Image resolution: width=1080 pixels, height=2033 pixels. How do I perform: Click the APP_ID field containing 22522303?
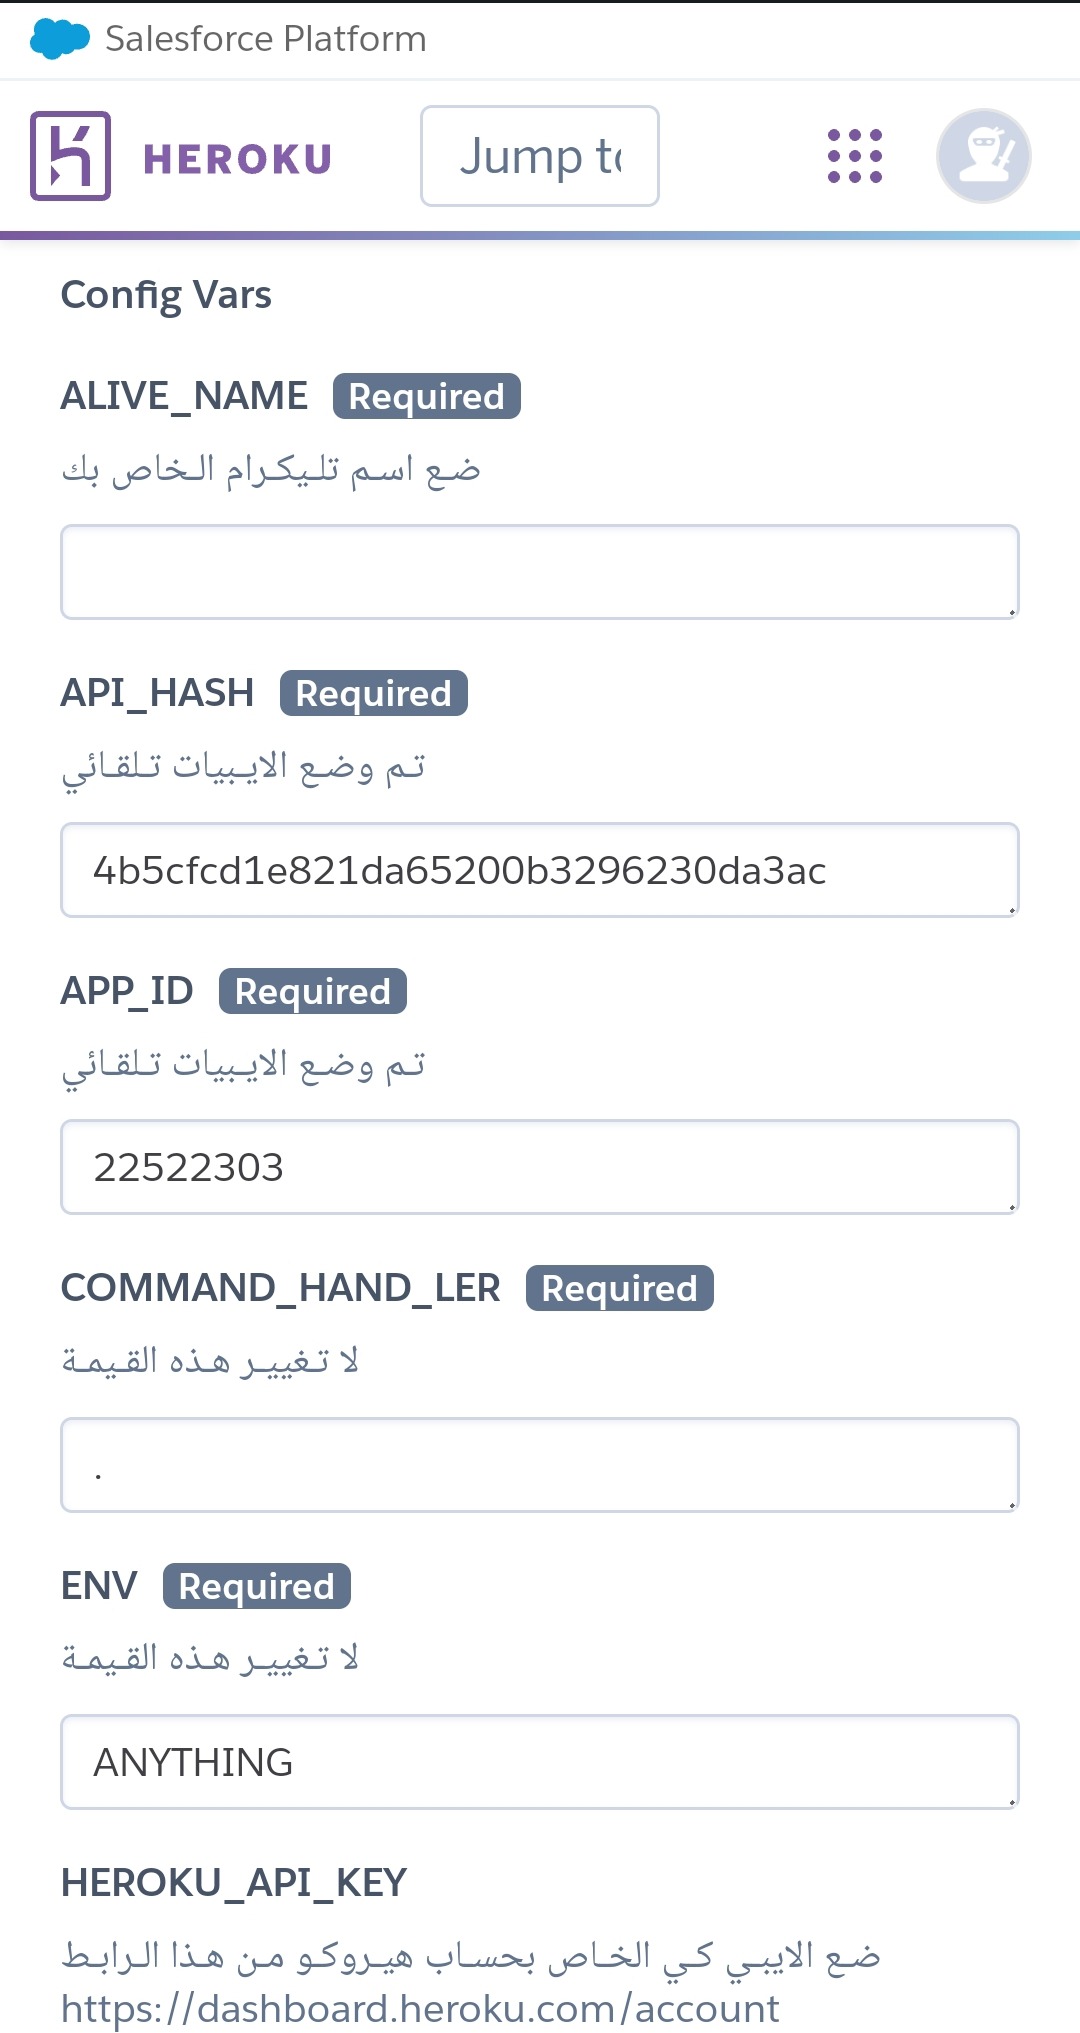click(540, 1167)
